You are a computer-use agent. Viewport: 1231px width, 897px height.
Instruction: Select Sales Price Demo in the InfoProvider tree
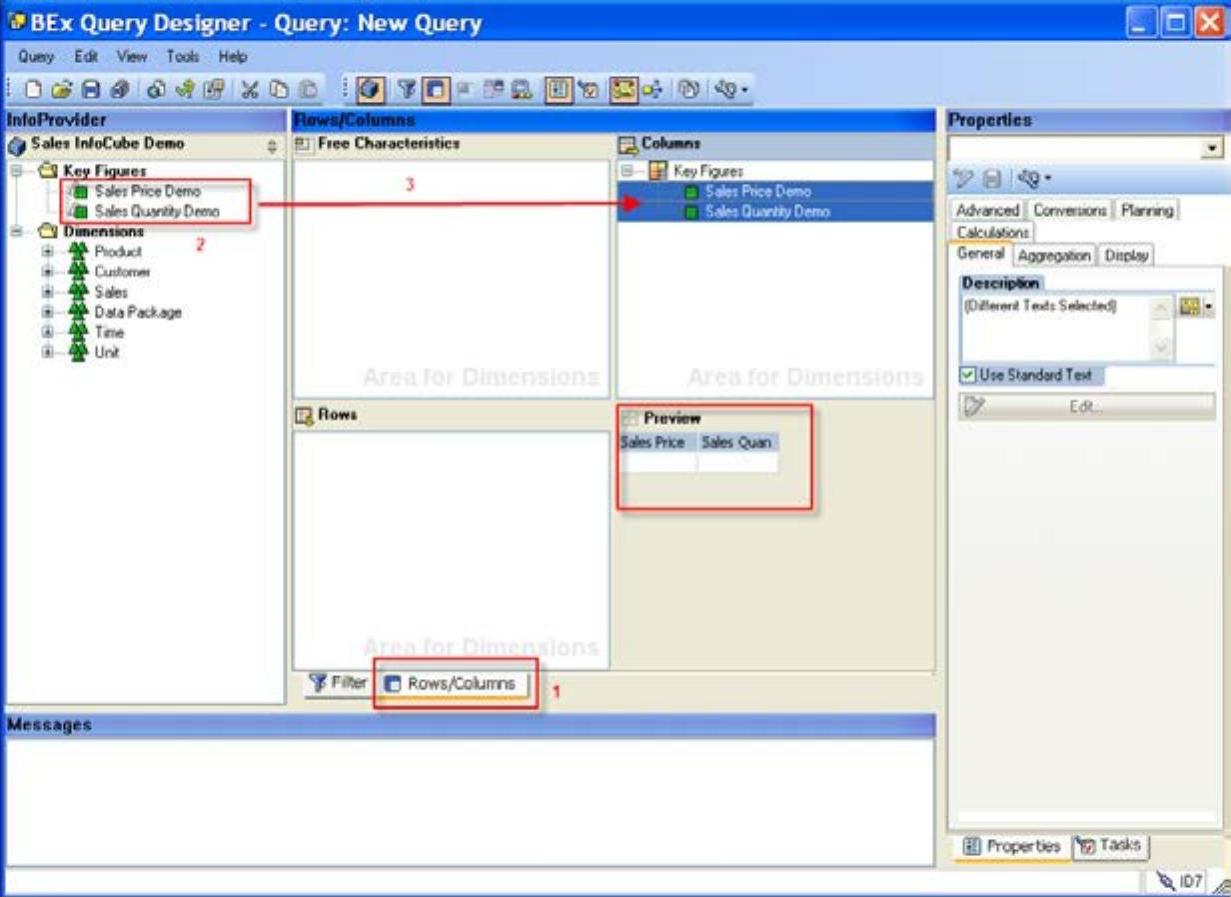(x=147, y=191)
